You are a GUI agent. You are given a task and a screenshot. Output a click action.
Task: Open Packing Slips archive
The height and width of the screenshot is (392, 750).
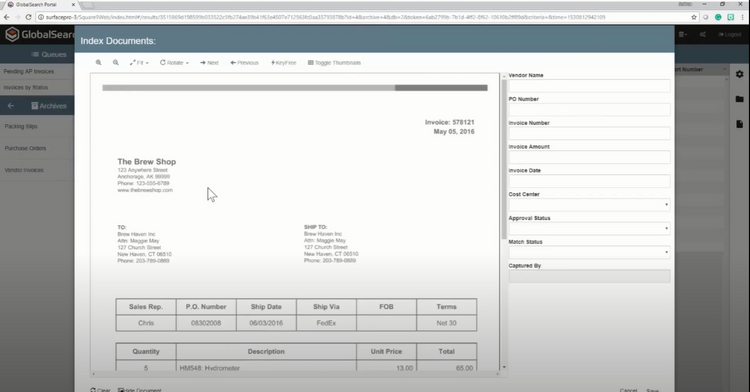coord(21,126)
